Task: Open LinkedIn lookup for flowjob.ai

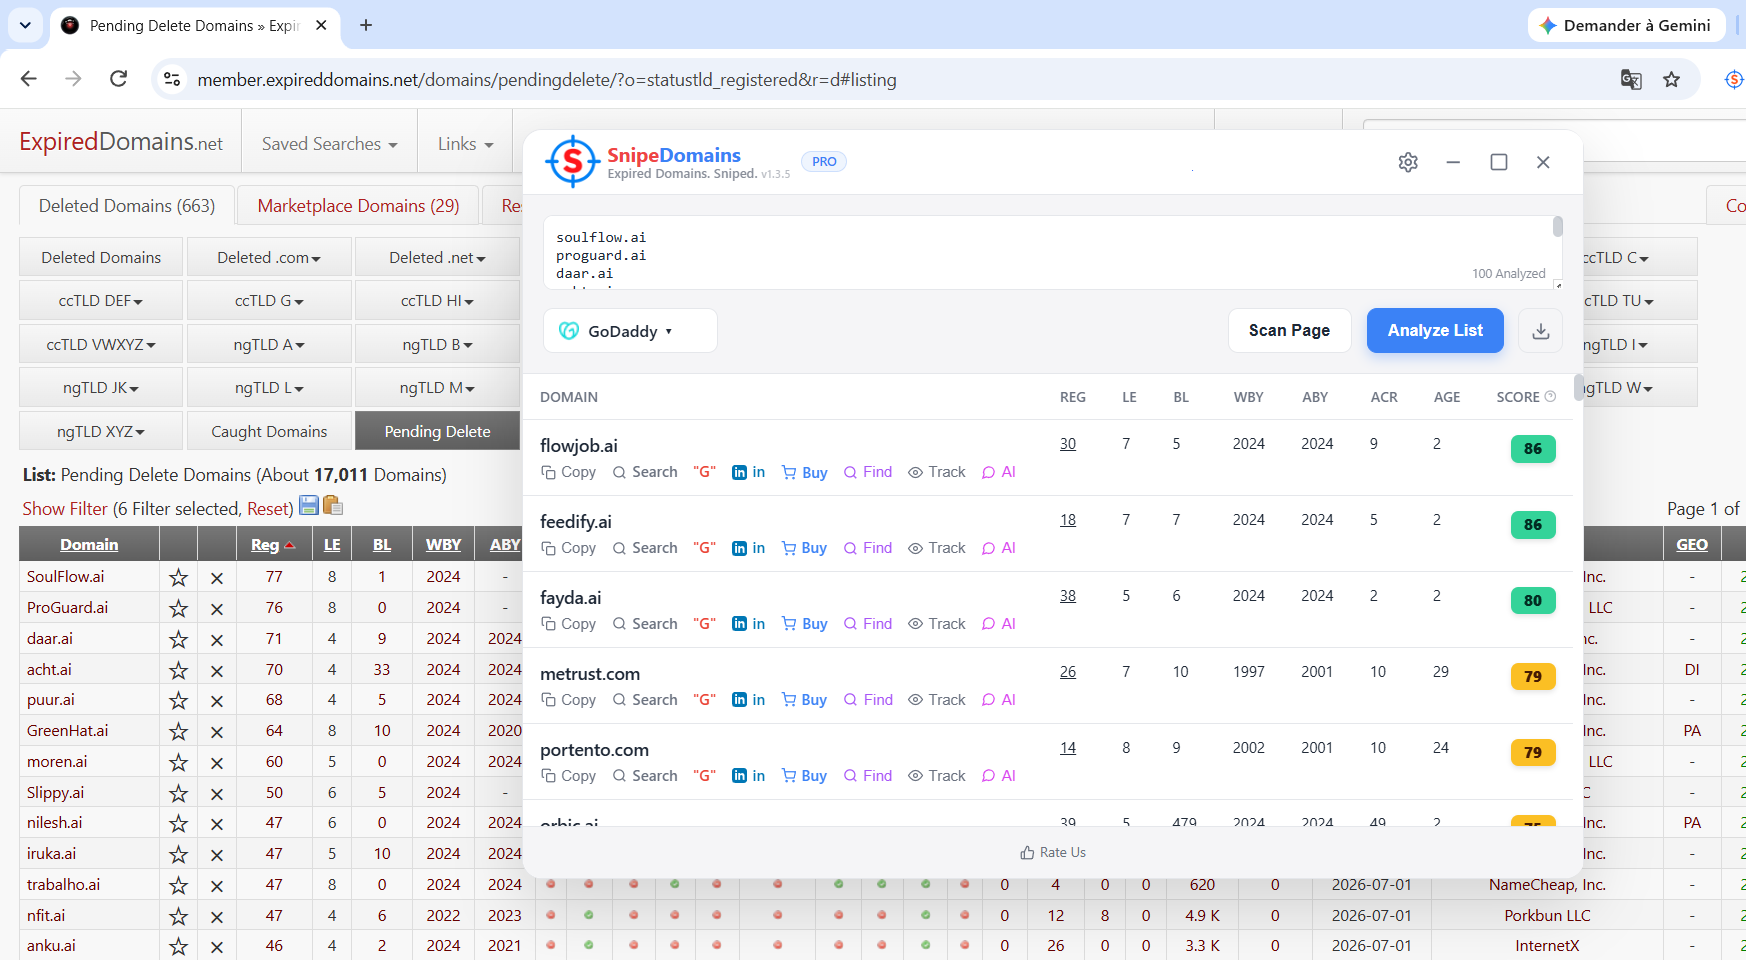Action: tap(749, 472)
